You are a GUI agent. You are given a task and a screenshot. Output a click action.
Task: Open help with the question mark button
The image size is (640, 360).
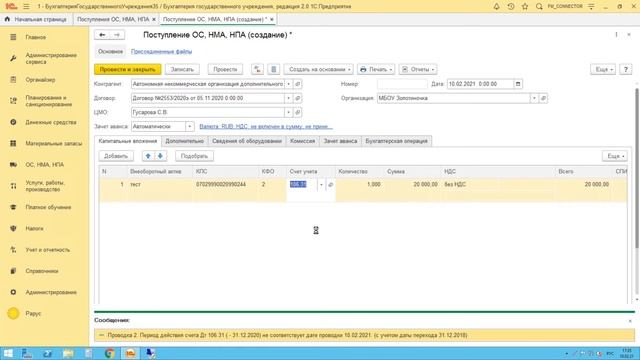625,69
